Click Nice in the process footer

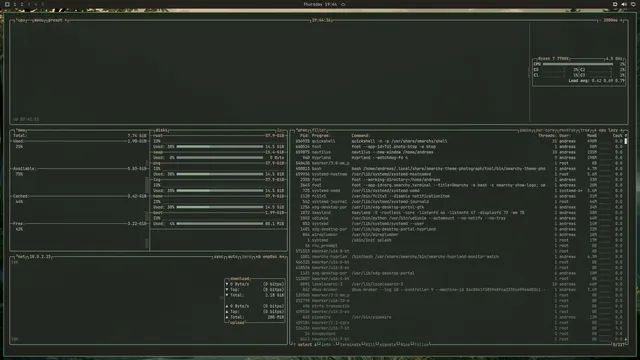click(x=404, y=345)
